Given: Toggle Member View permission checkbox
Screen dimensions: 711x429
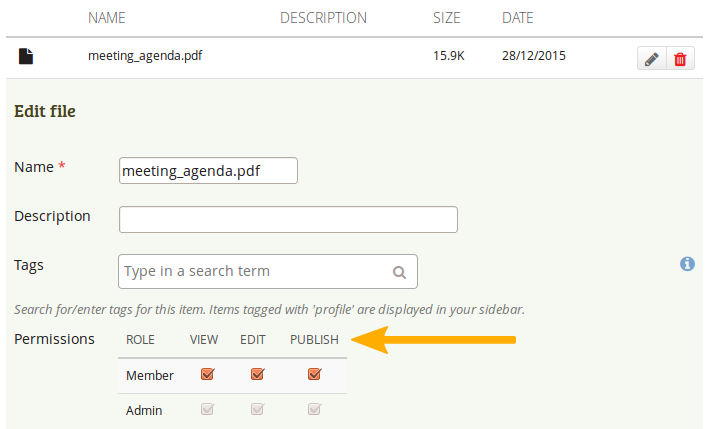Looking at the screenshot, I should [207, 375].
